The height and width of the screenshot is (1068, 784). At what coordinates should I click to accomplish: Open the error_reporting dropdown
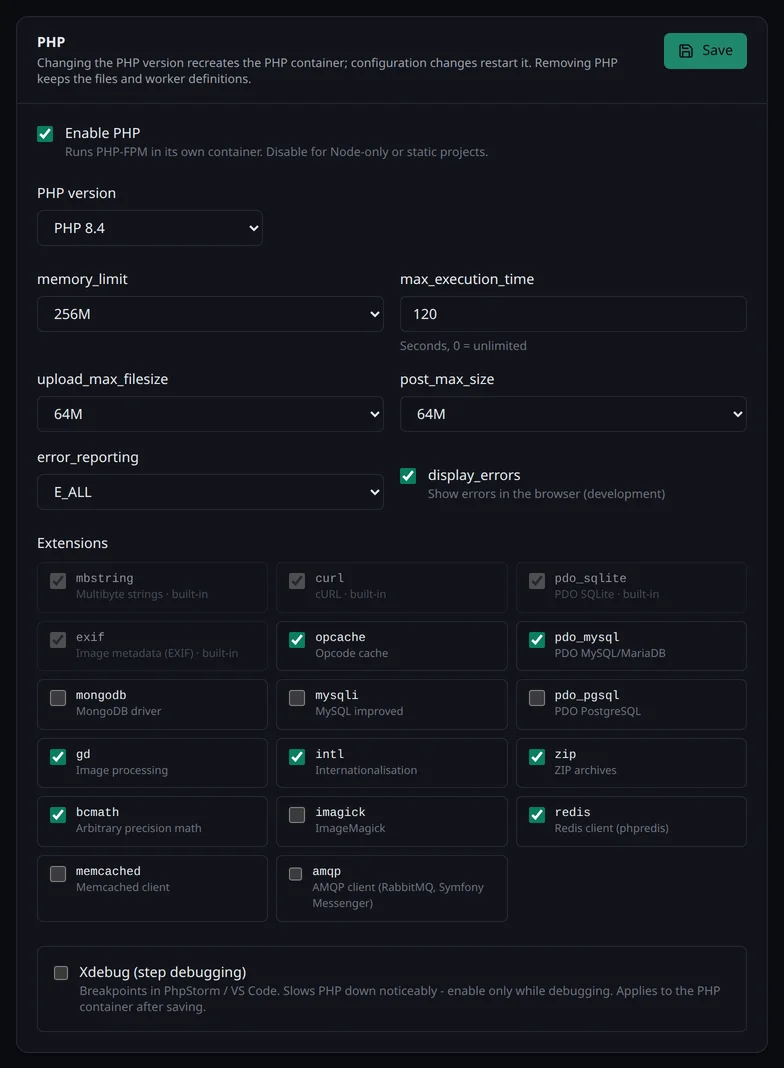pyautogui.click(x=210, y=492)
